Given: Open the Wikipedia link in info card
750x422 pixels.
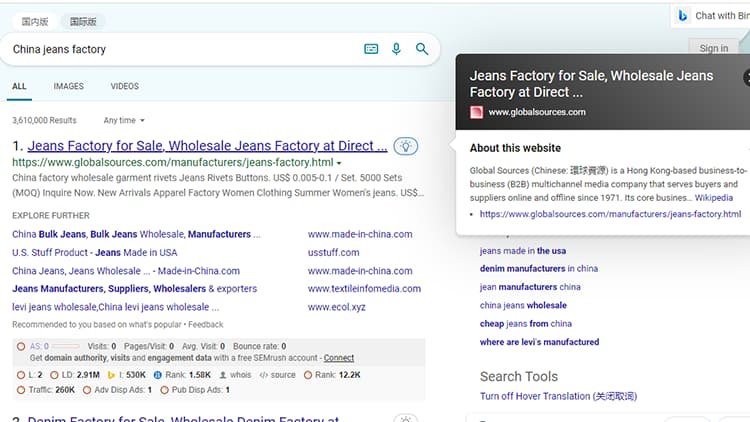Looking at the screenshot, I should pos(714,198).
